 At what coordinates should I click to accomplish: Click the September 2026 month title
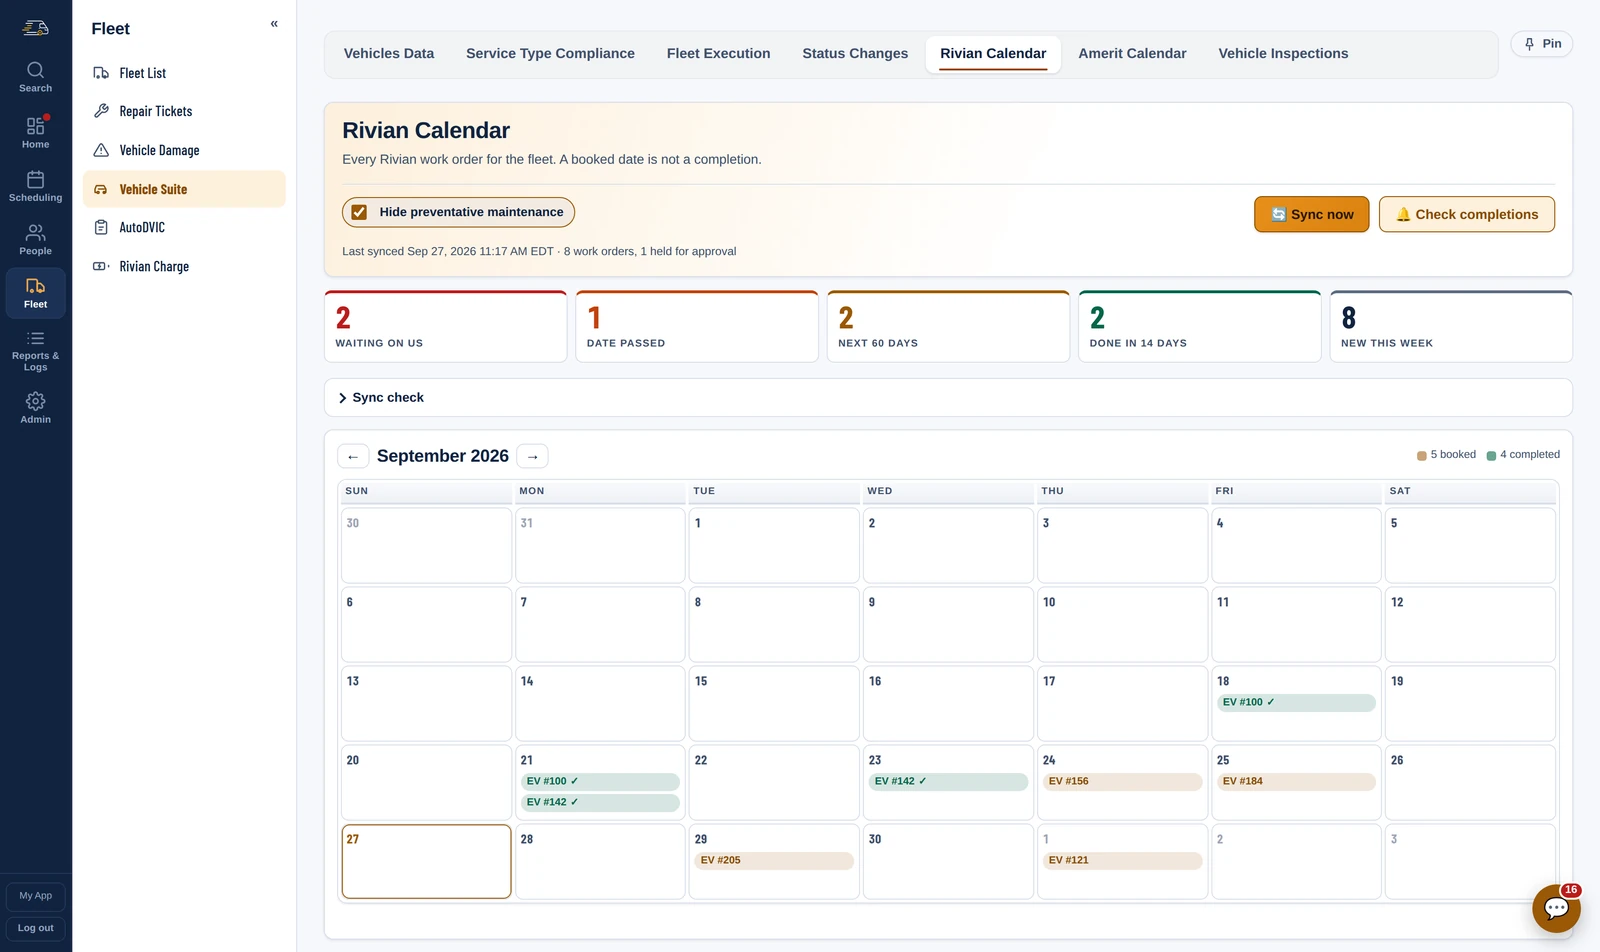point(443,456)
